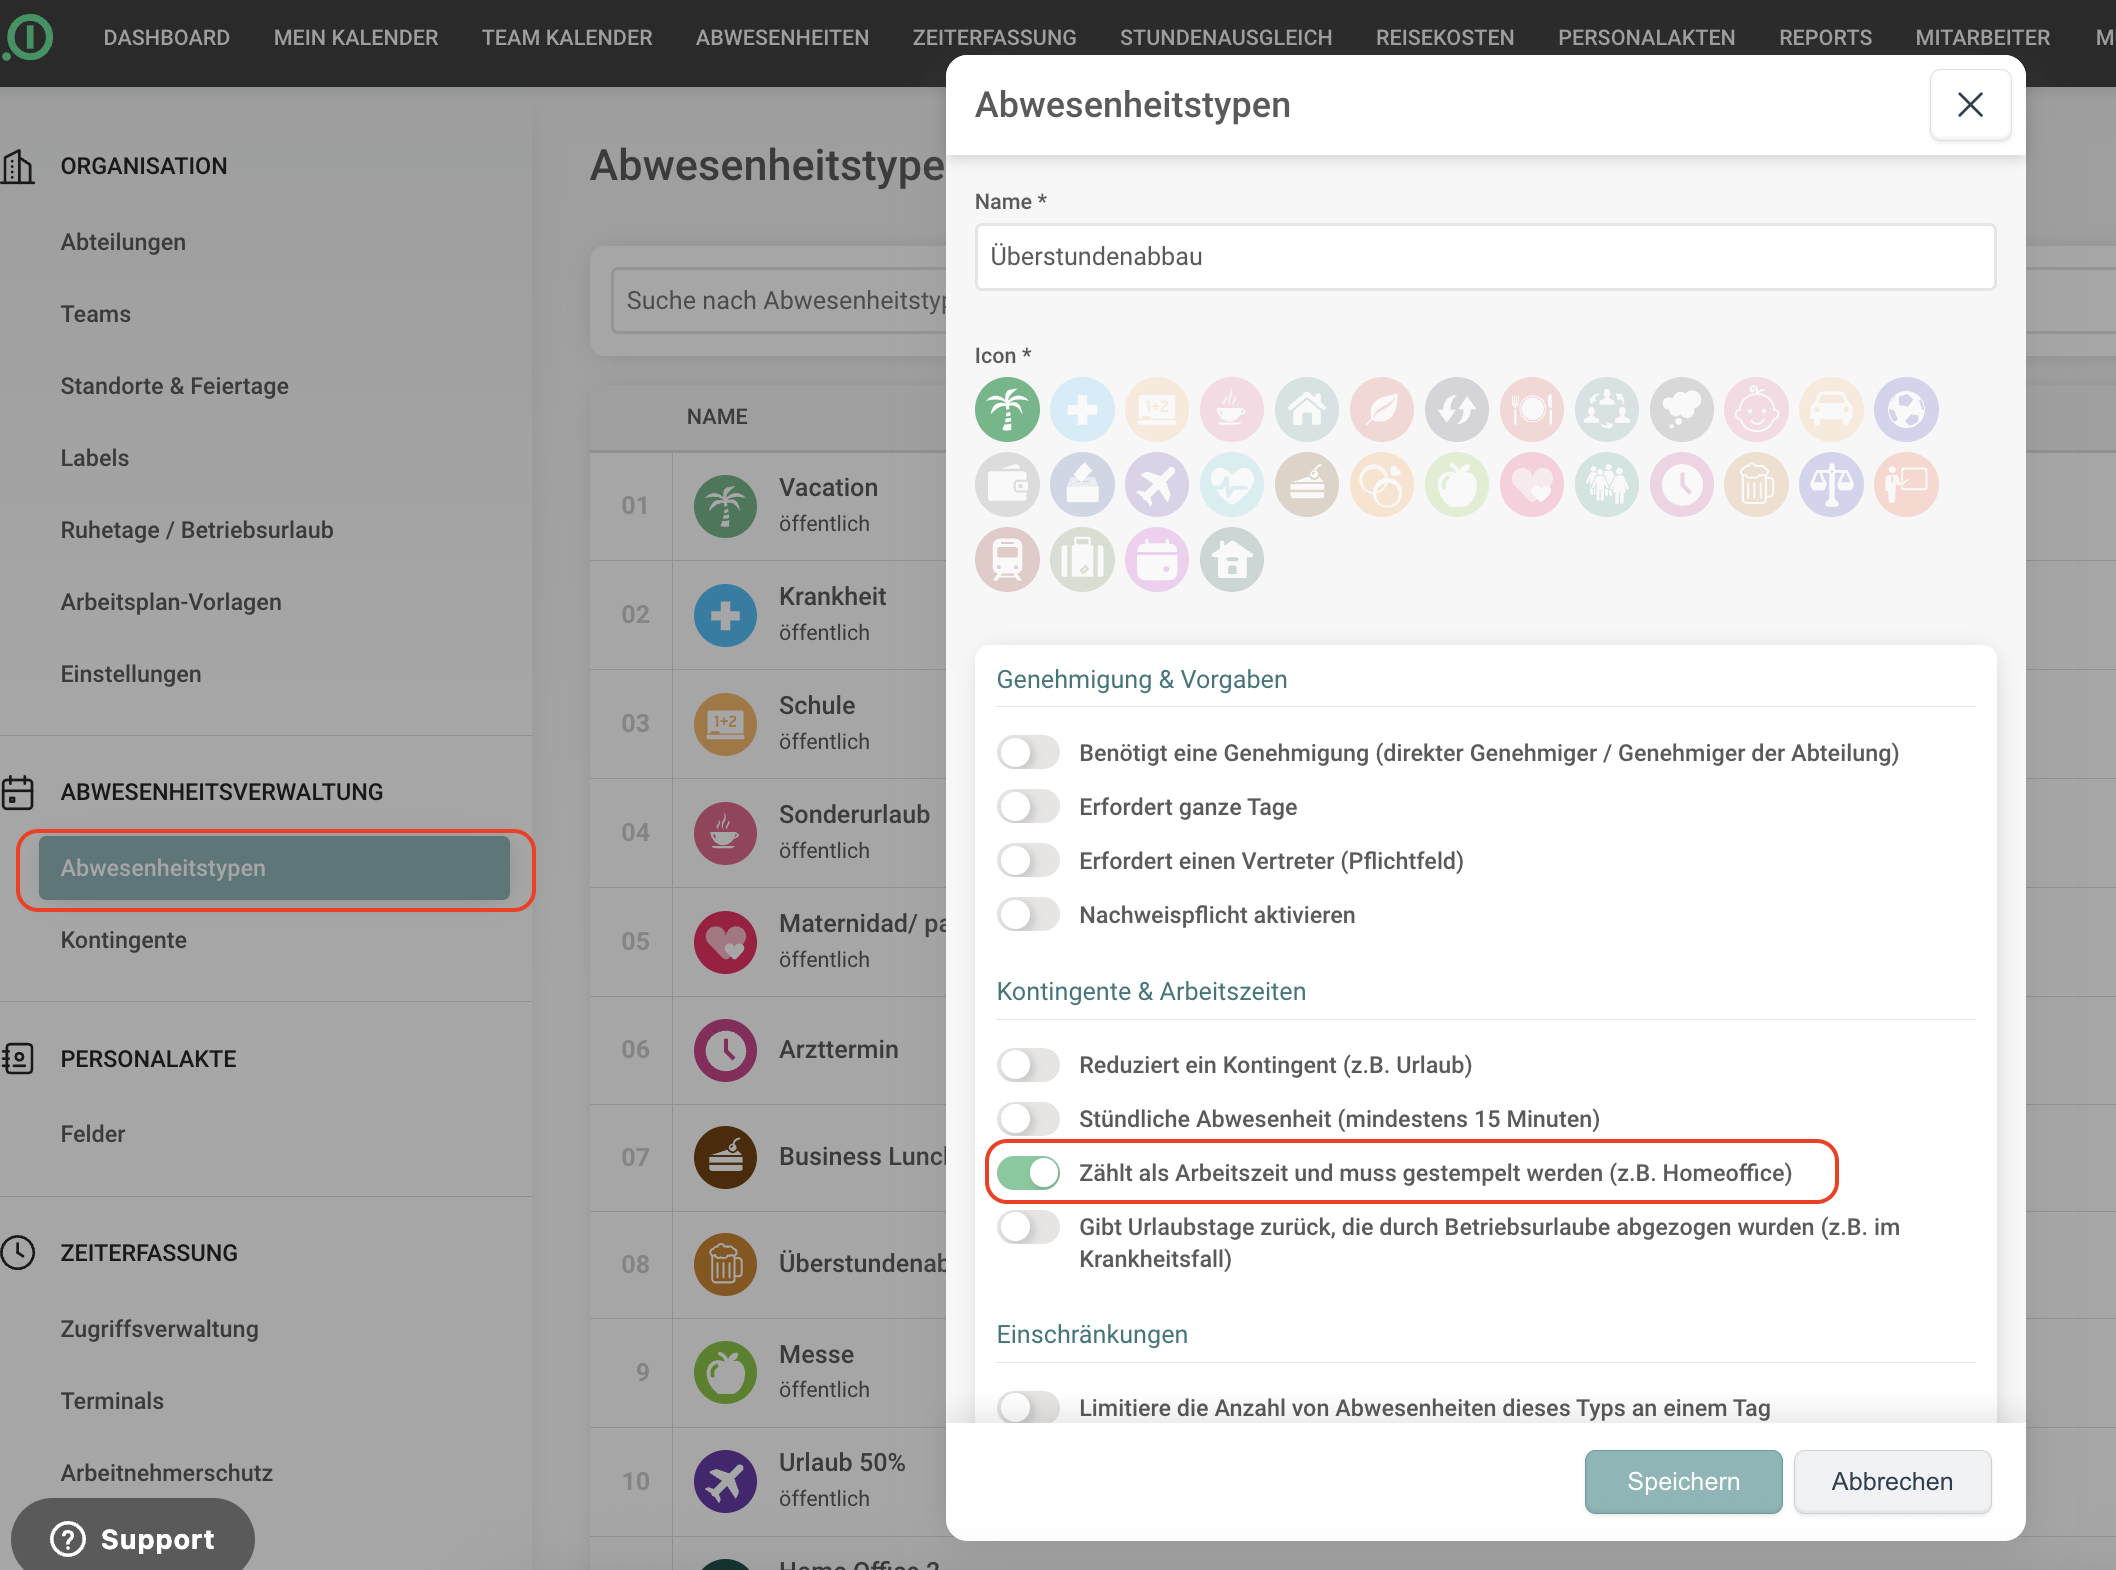
Task: Select the thought cloud icon
Action: click(x=1682, y=410)
